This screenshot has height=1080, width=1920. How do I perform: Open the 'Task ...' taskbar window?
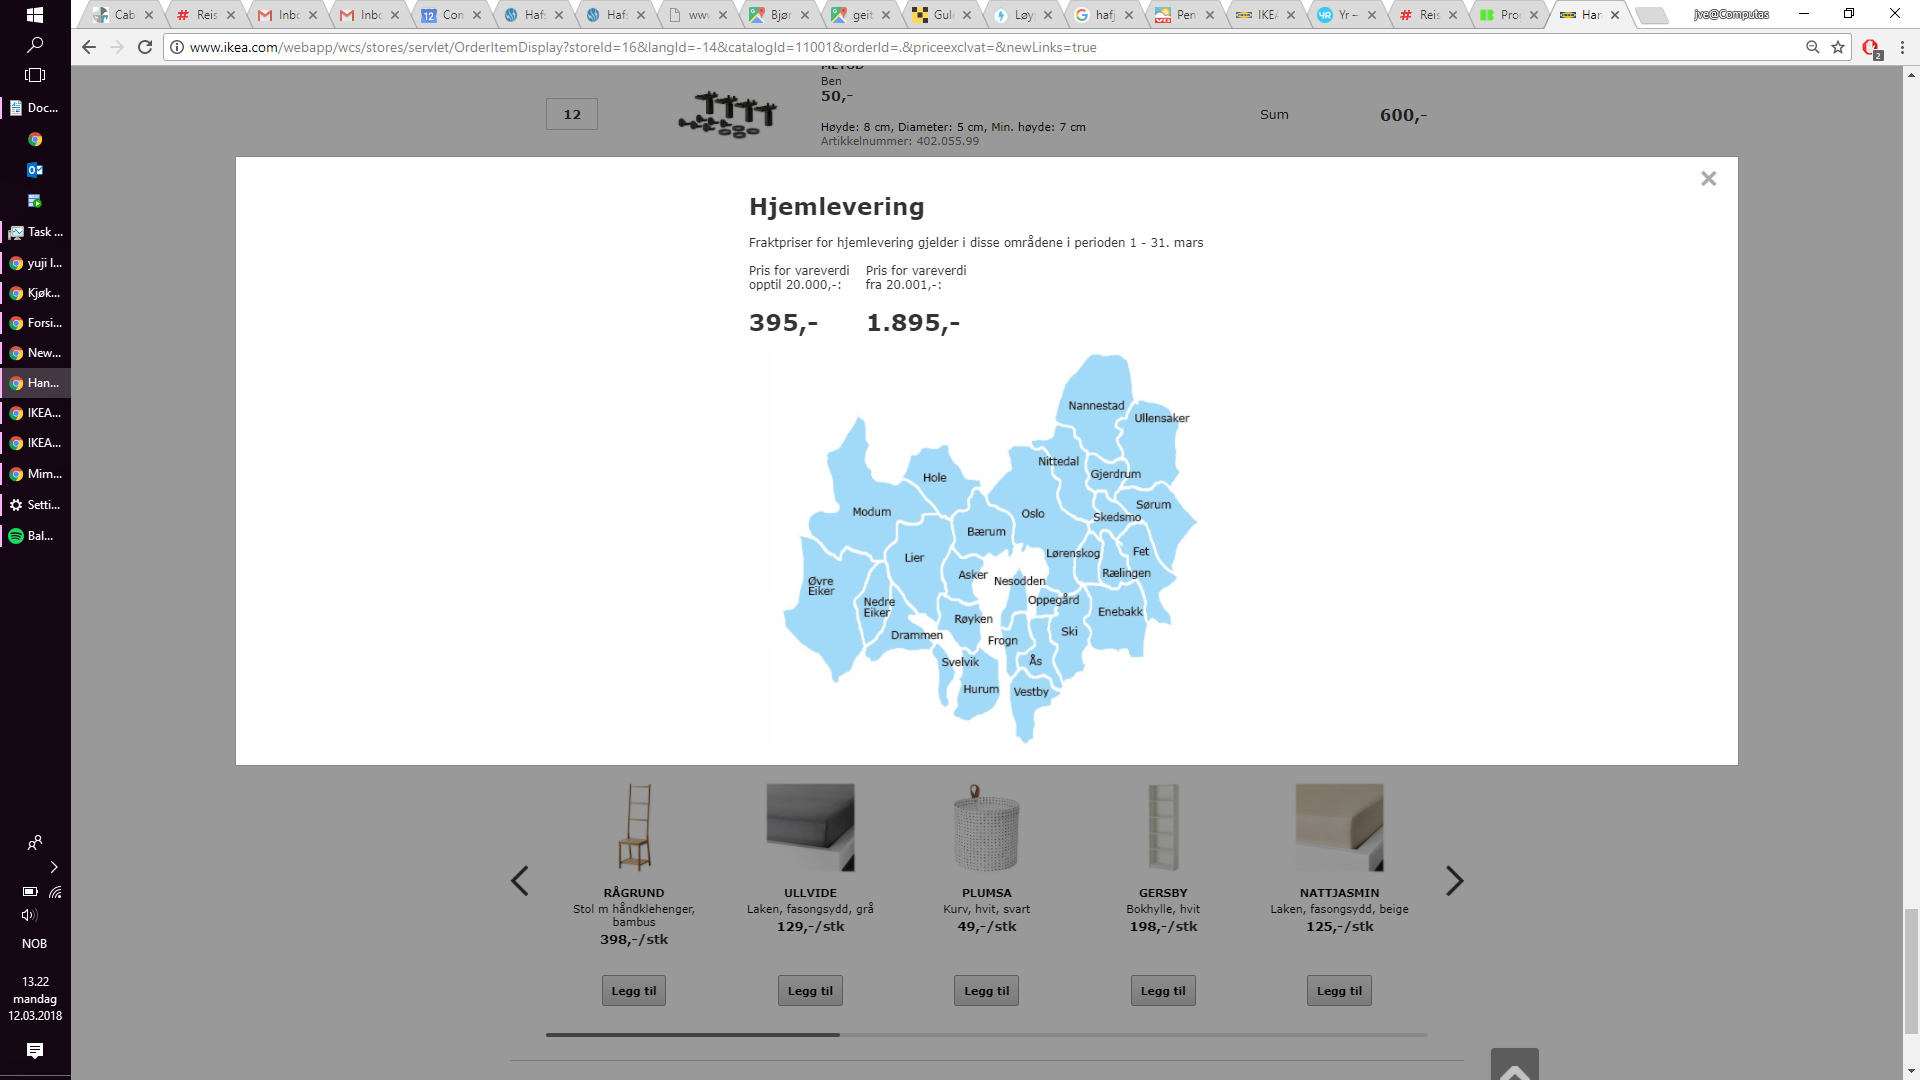tap(35, 232)
